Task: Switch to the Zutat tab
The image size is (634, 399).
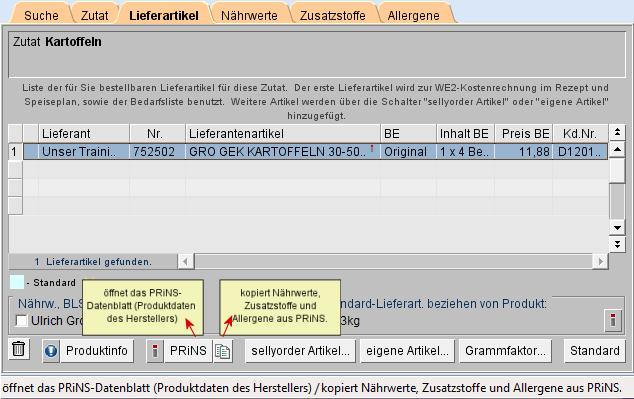Action: pos(94,15)
